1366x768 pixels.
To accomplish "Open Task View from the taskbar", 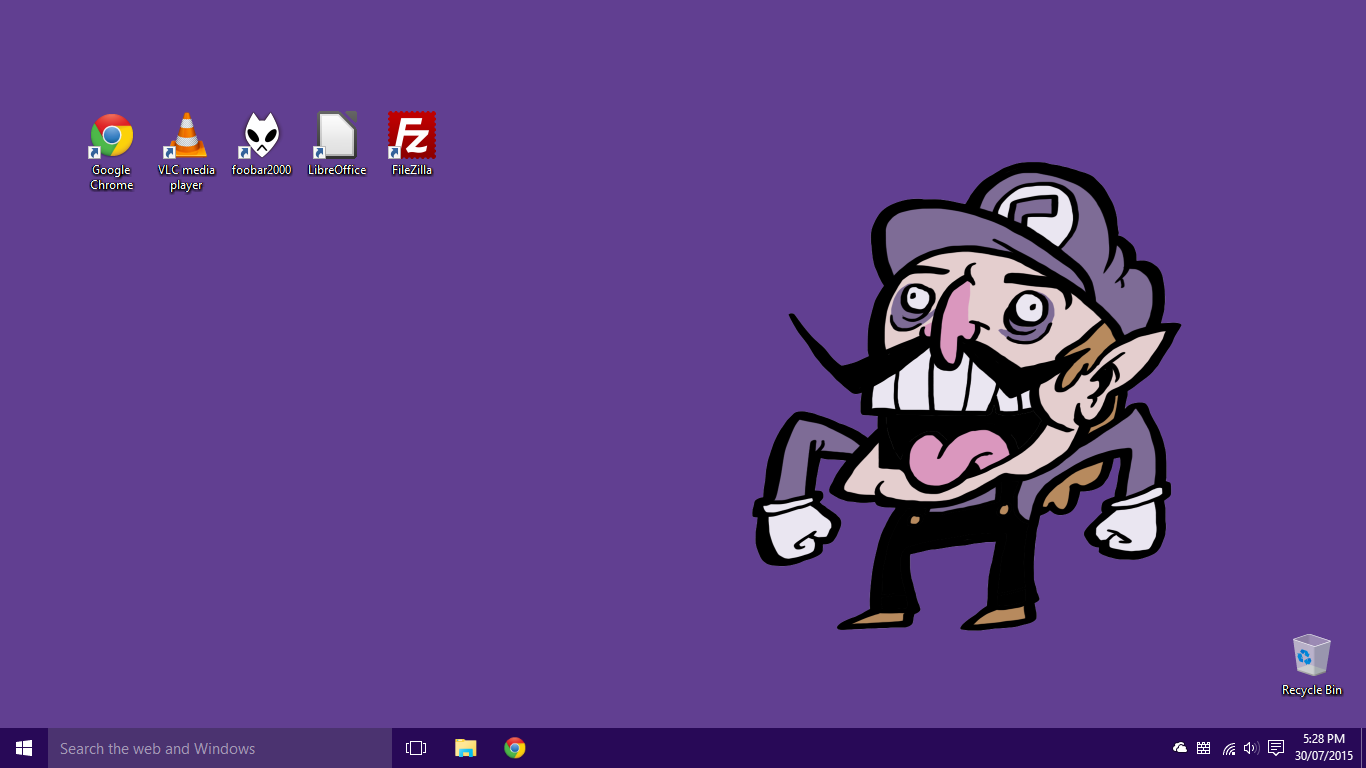I will [416, 748].
